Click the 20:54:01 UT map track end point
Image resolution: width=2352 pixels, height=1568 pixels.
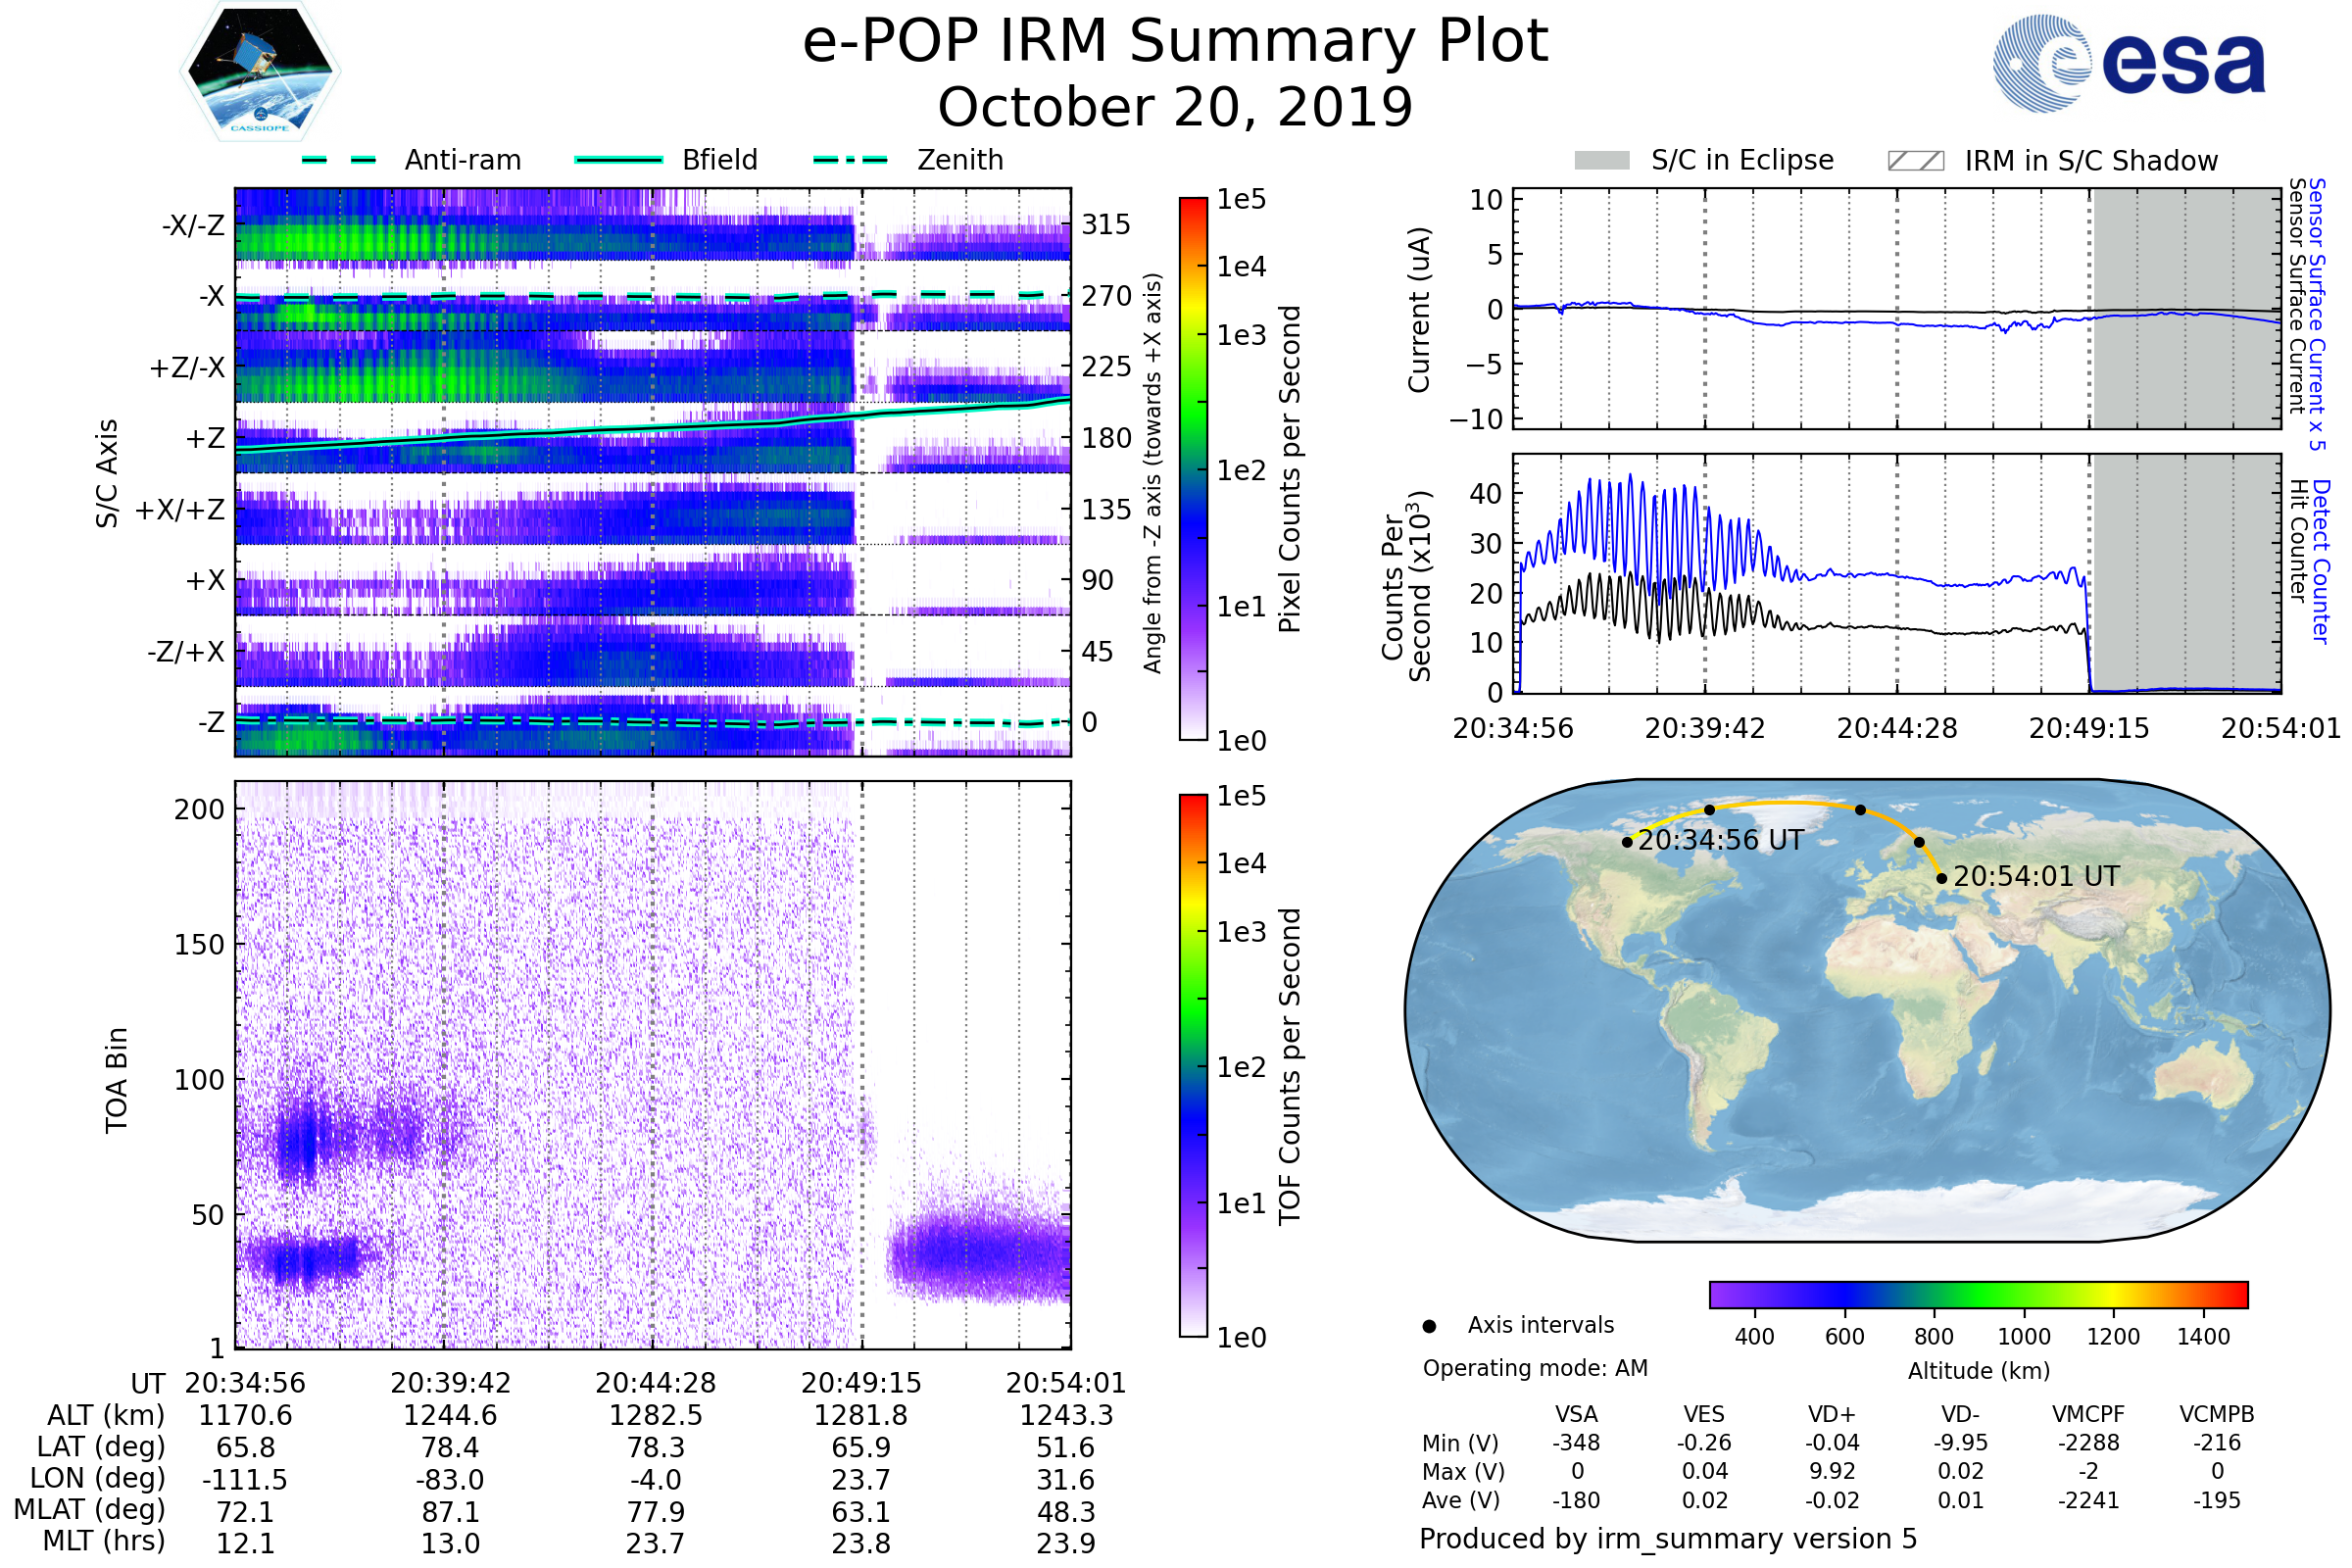click(x=1941, y=878)
